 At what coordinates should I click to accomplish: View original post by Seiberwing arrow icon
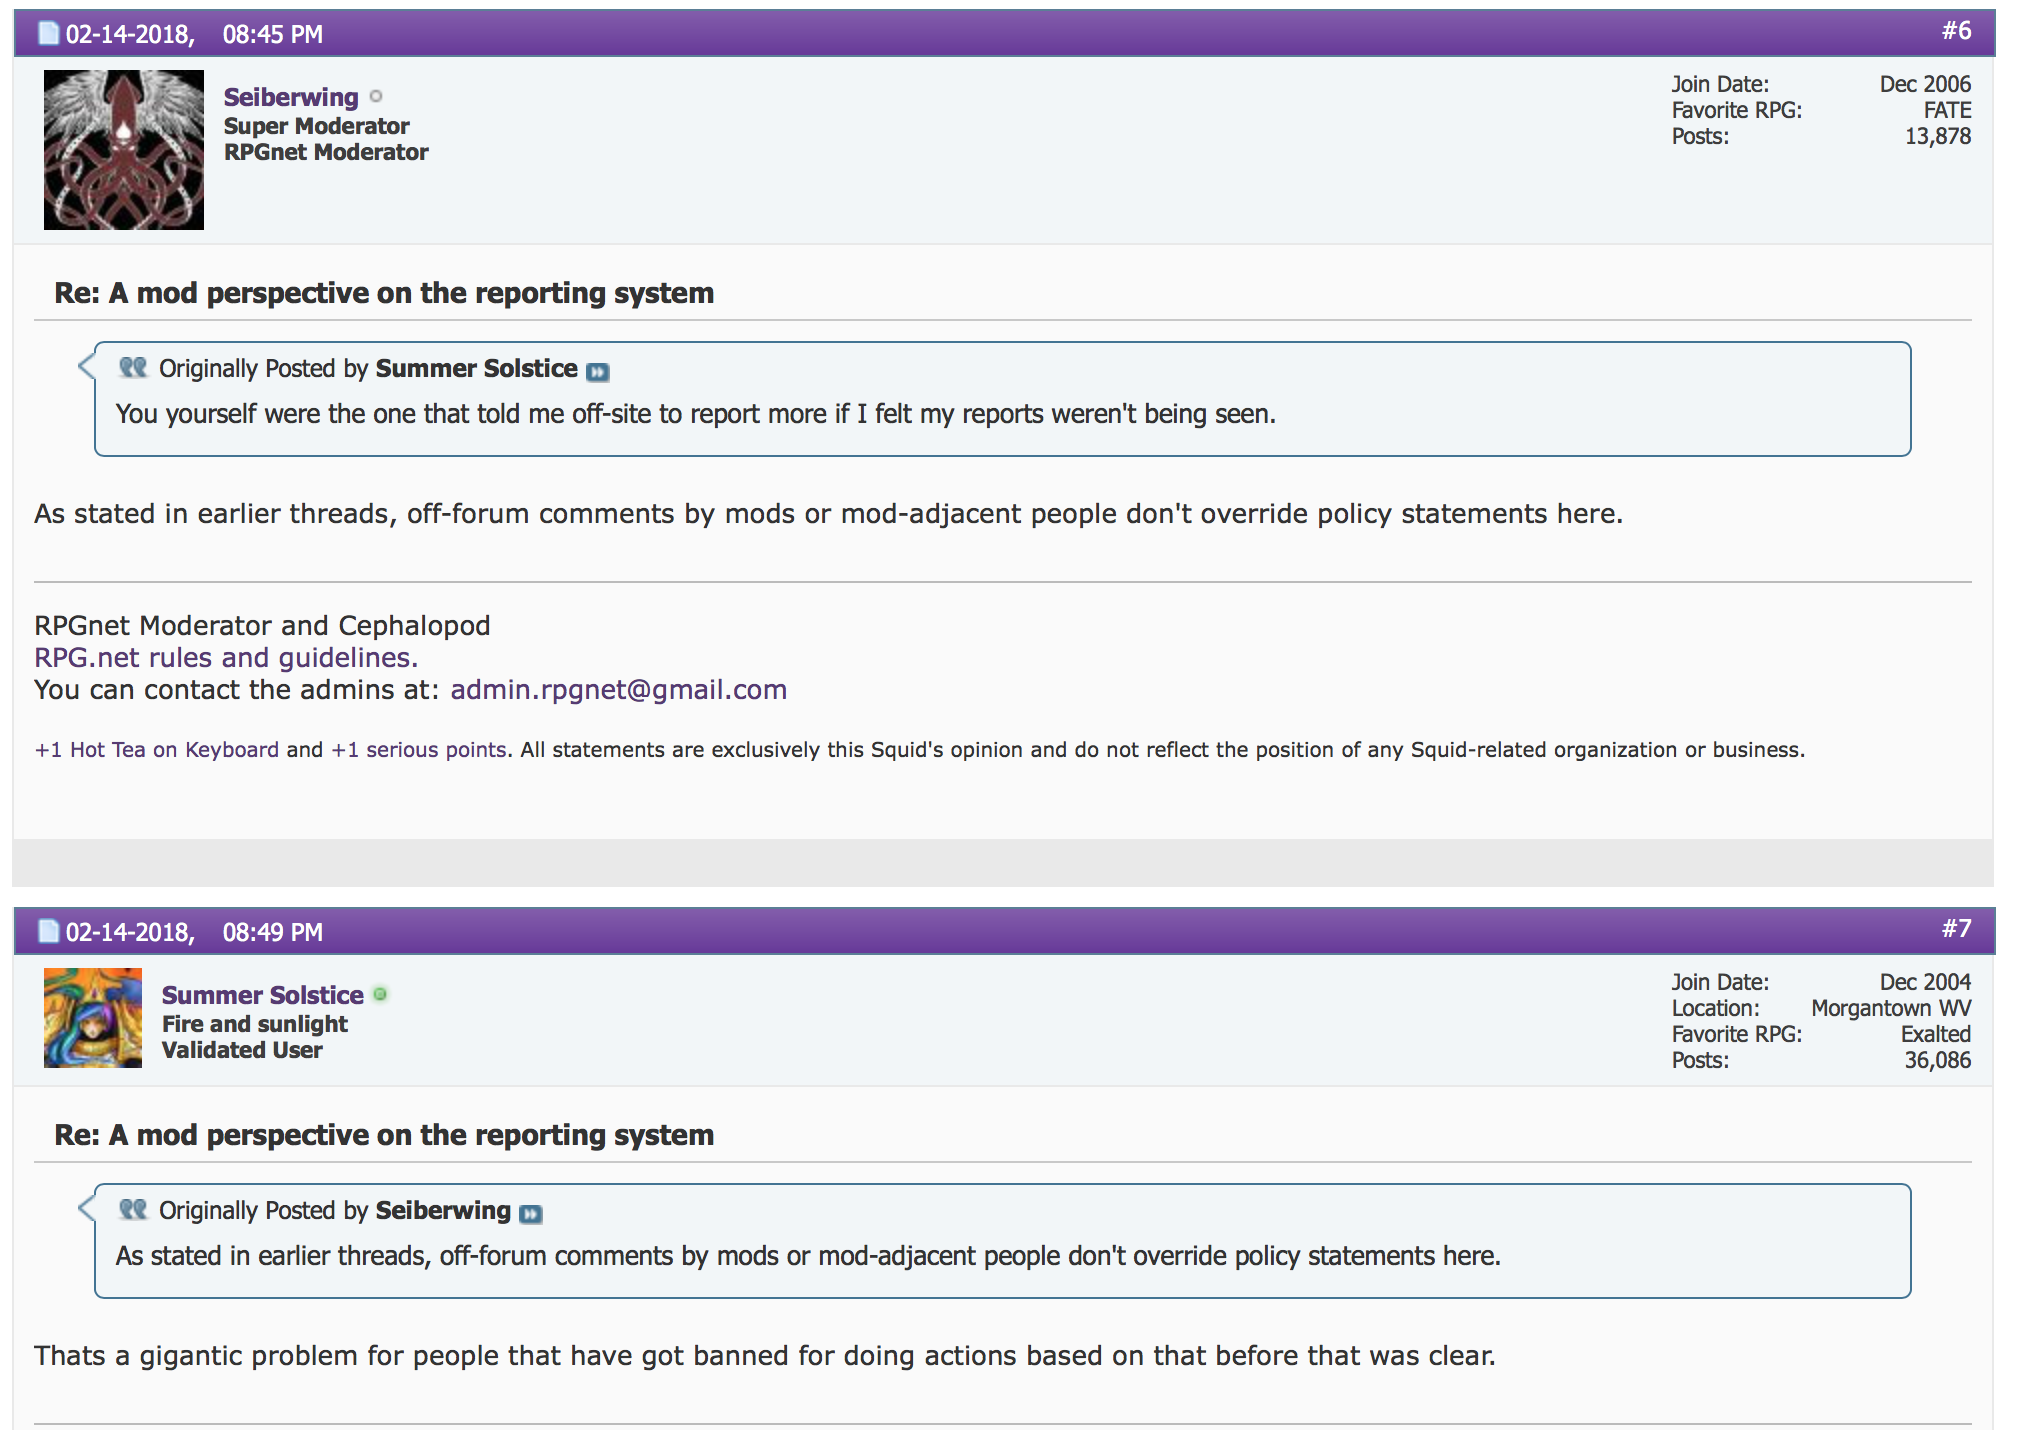tap(531, 1214)
